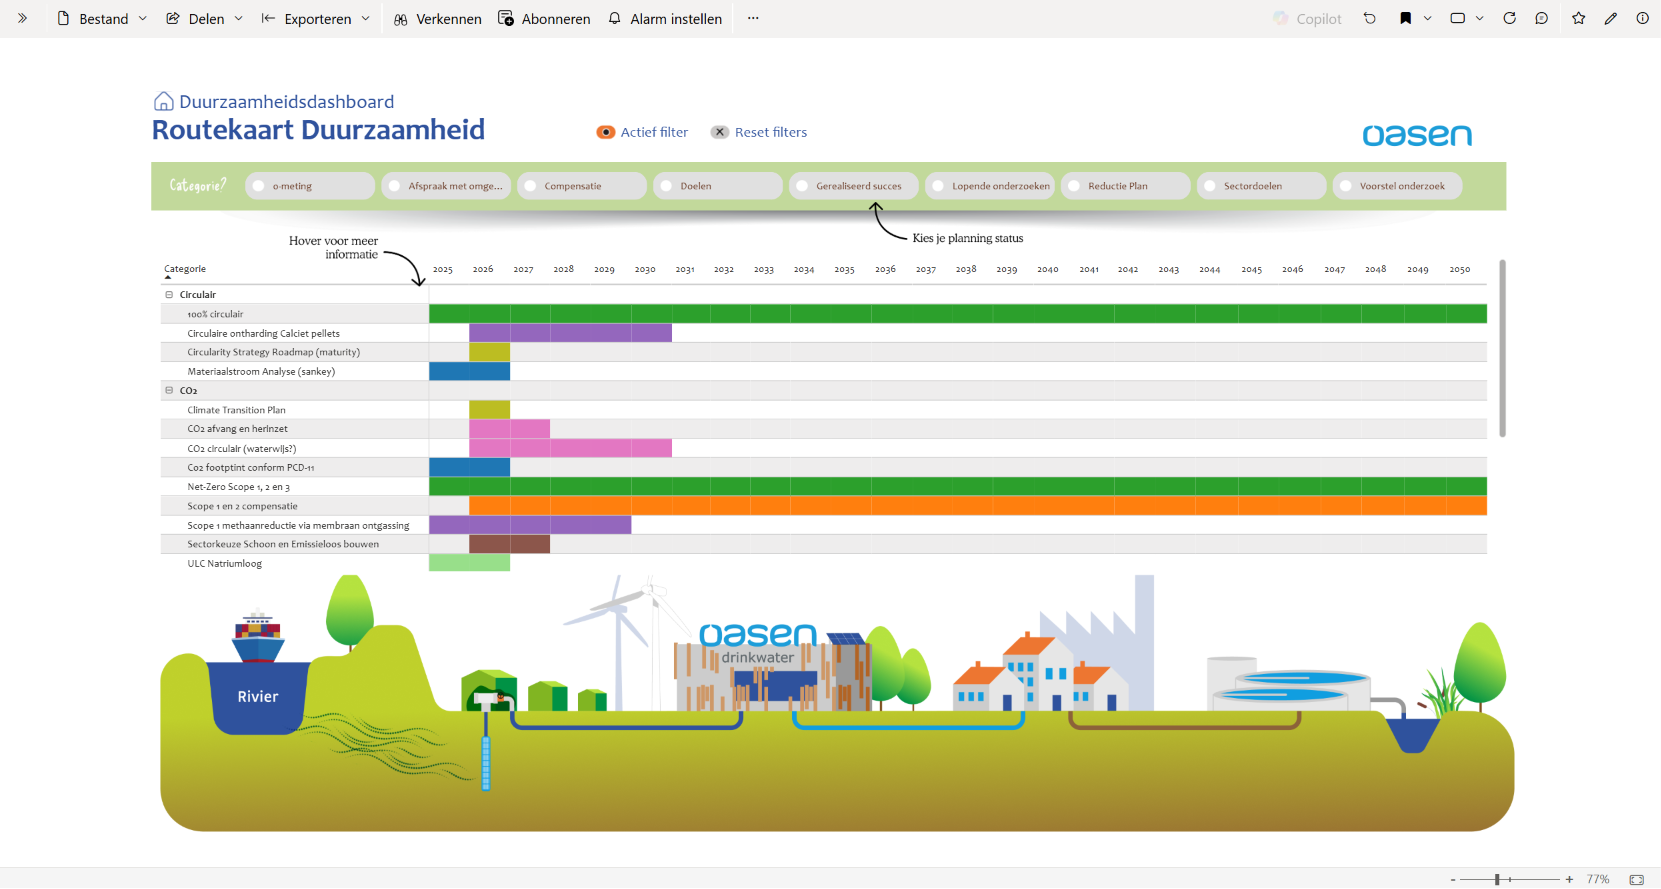Select the Sectordoelen filter chip
This screenshot has width=1661, height=889.
[1262, 186]
